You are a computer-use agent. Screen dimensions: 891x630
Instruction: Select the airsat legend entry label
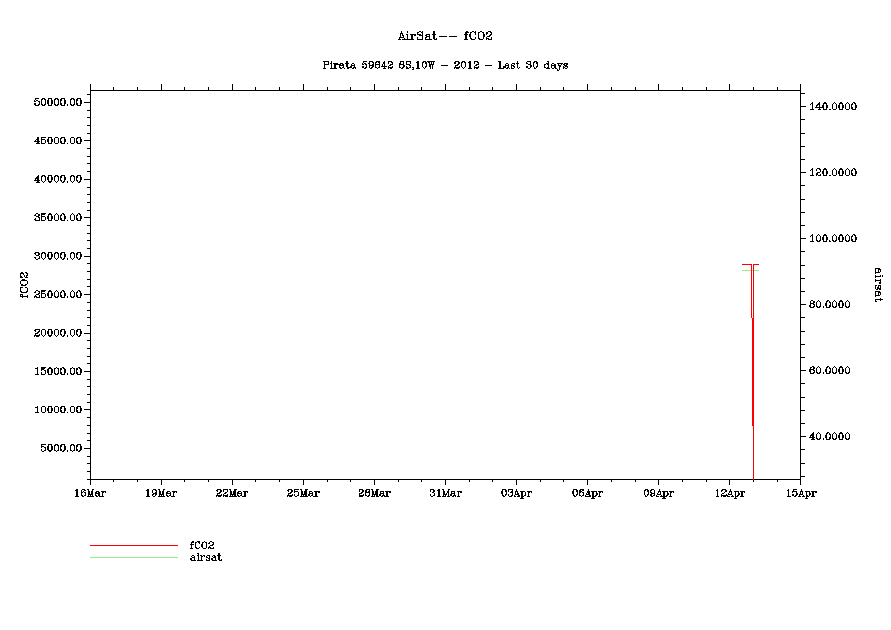[206, 557]
